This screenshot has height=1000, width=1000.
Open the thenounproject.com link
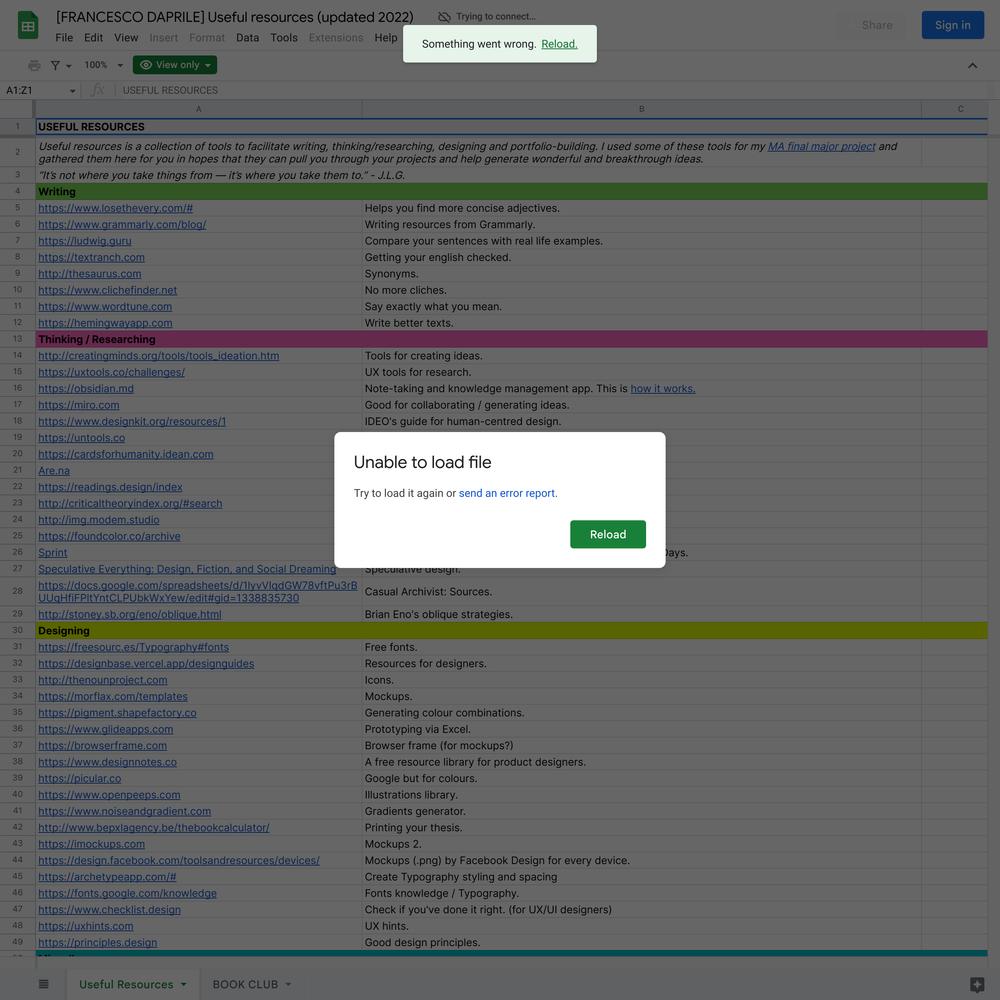[103, 680]
